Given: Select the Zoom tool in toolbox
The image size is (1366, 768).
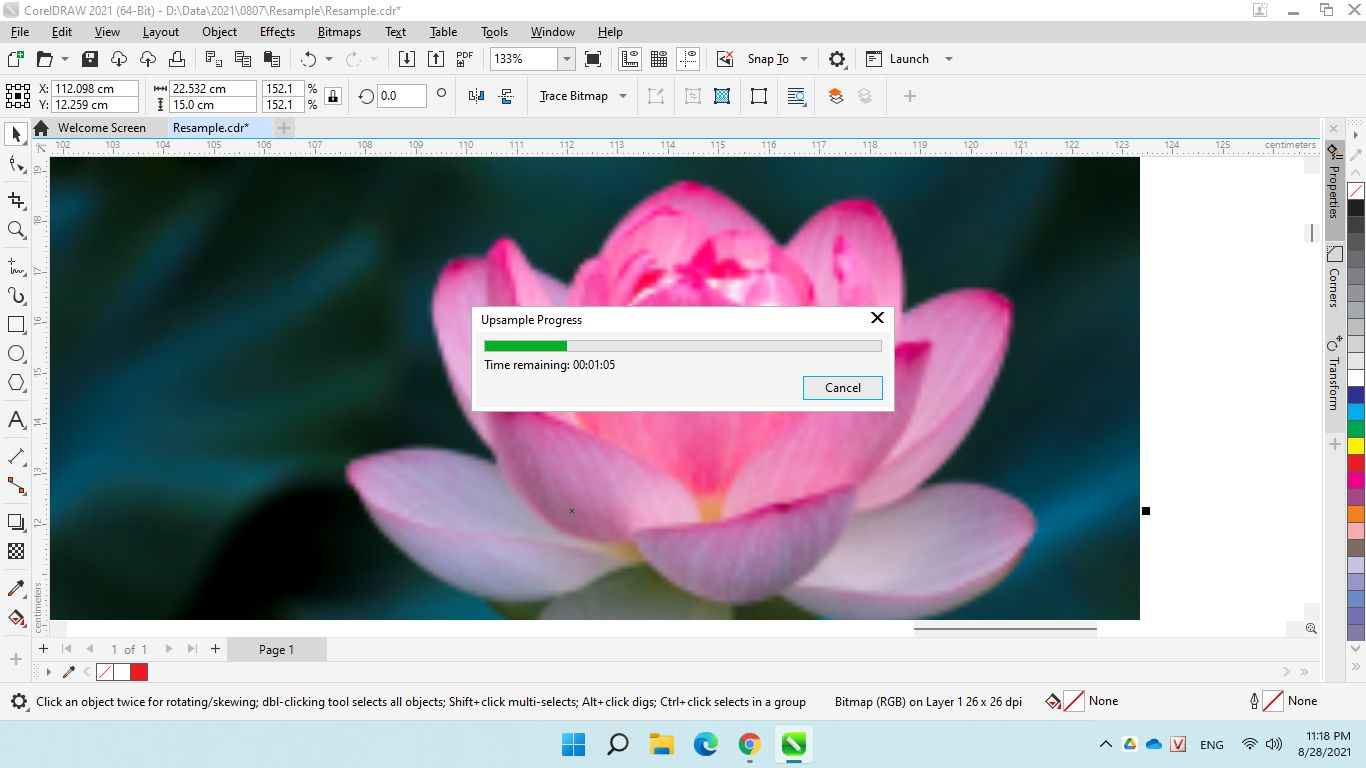Looking at the screenshot, I should pos(16,230).
